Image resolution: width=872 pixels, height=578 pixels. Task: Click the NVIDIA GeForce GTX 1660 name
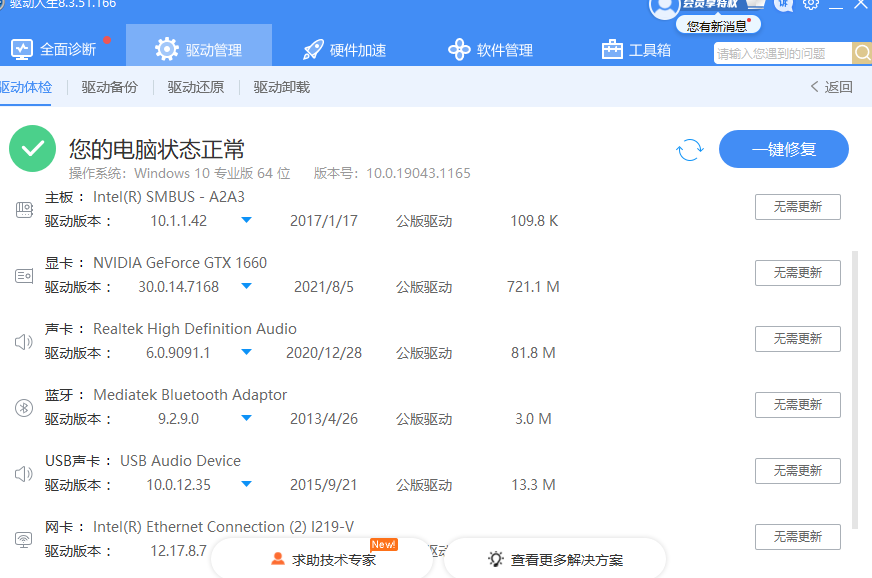pos(180,263)
